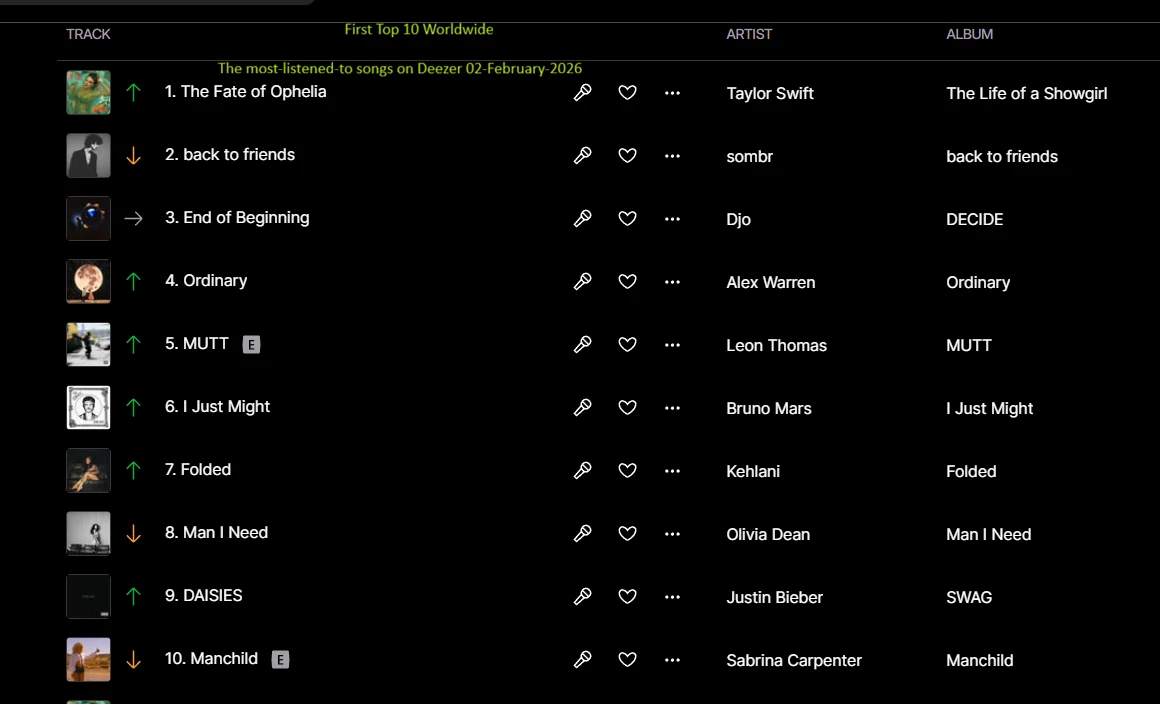Go to SWAG album link
This screenshot has height=704, width=1160.
(969, 597)
